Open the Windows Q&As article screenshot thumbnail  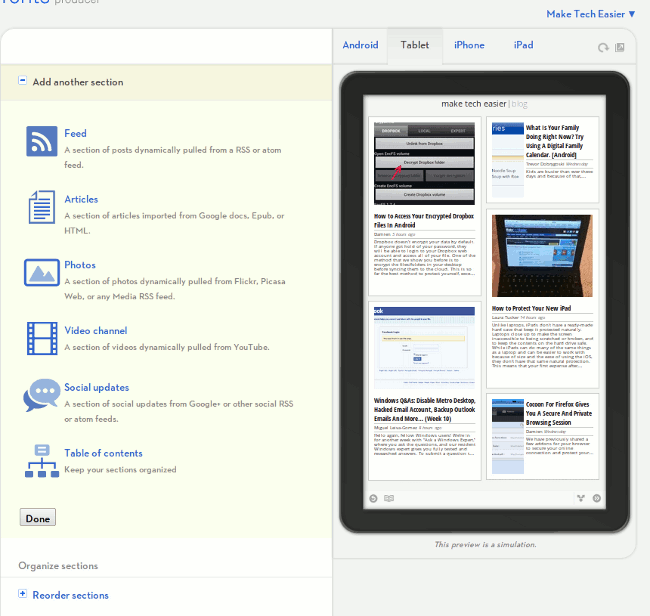tap(424, 348)
